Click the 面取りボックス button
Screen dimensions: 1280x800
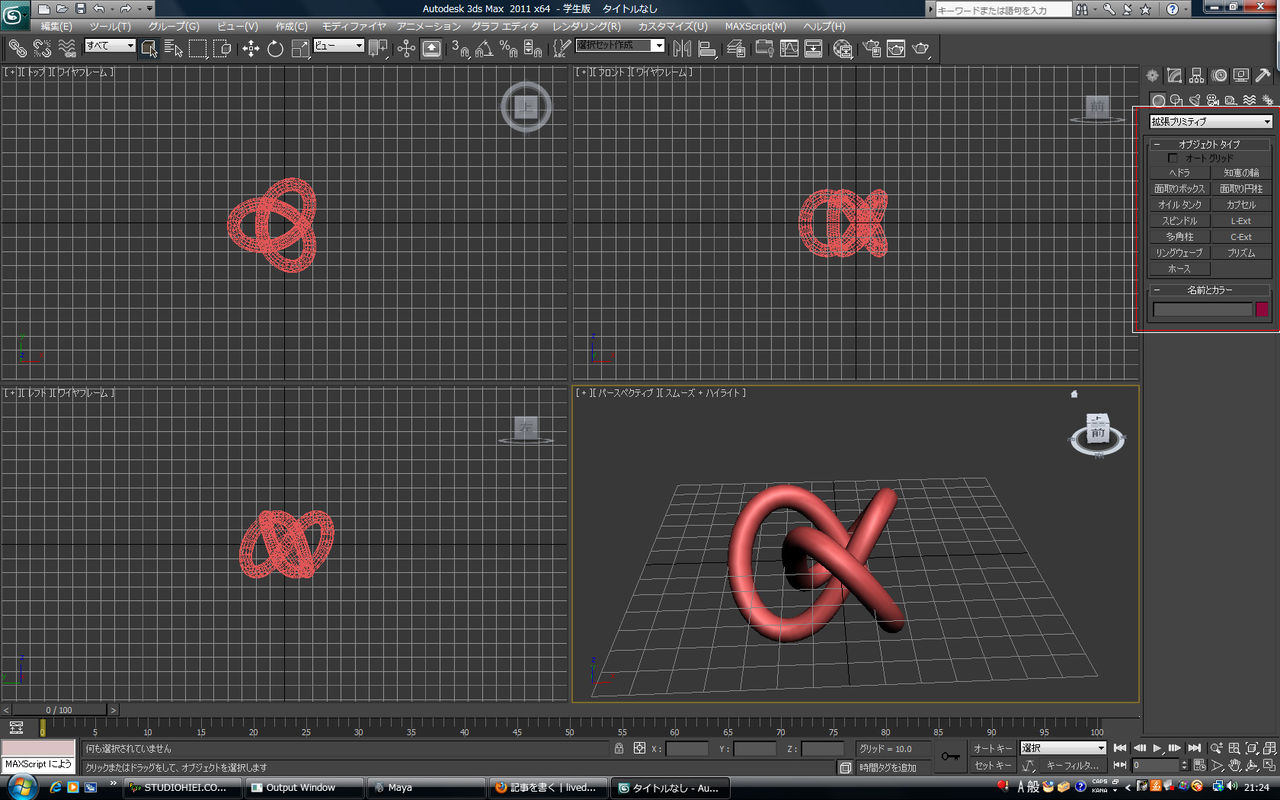coord(1180,189)
